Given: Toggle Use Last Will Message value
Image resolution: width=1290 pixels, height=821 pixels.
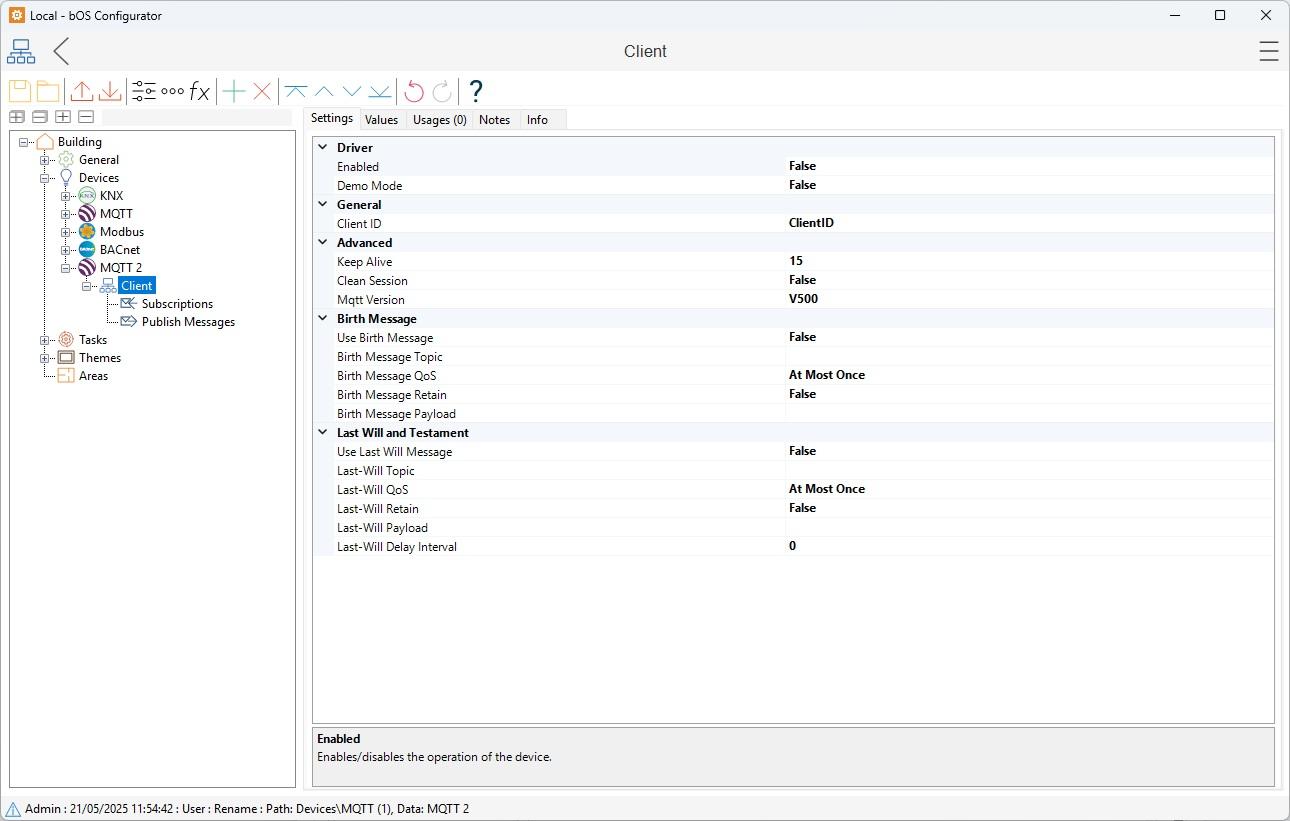Looking at the screenshot, I should pos(1029,451).
